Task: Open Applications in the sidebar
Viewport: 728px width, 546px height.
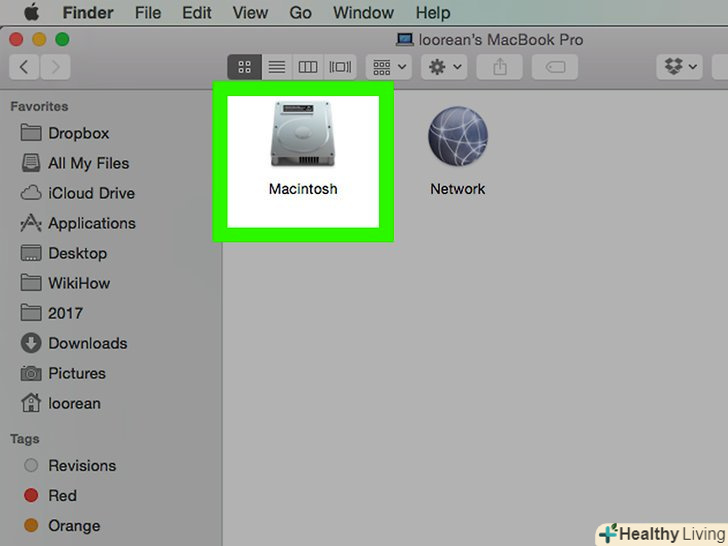Action: [78, 223]
